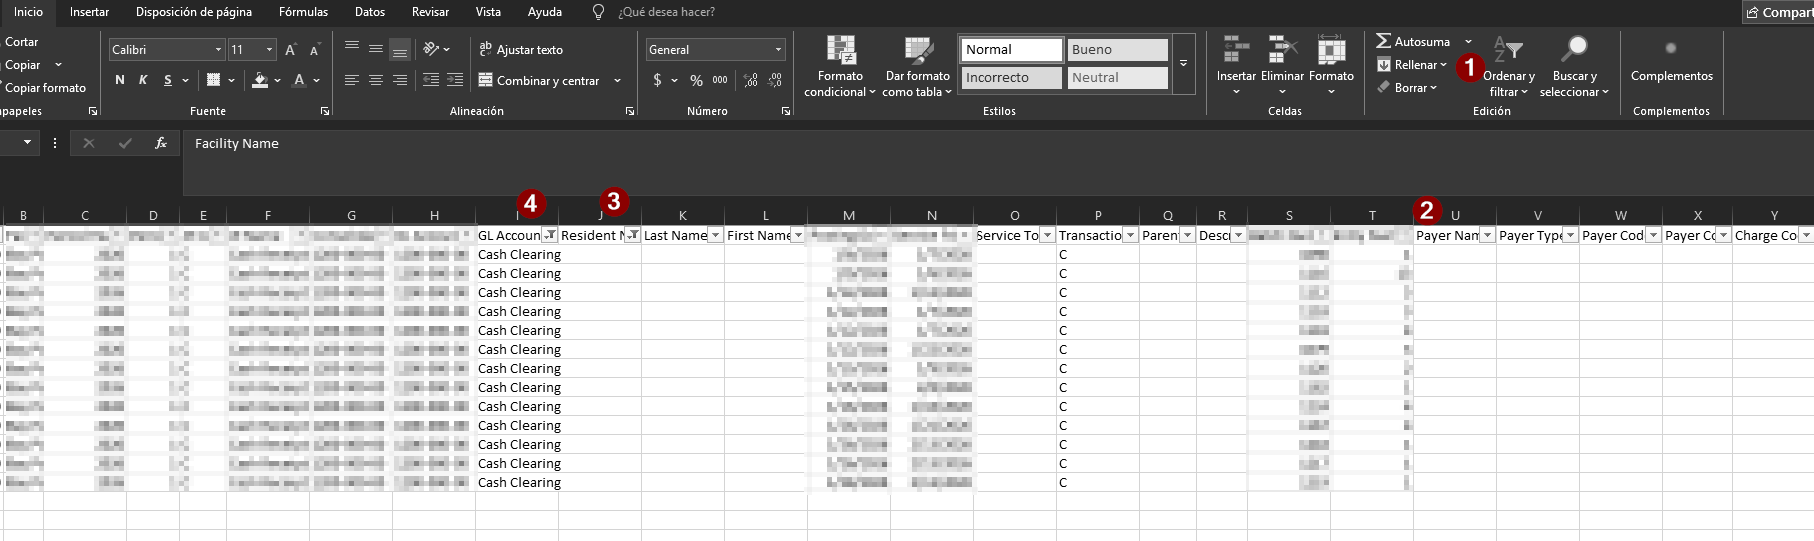
Task: Open Buscar y seleccionar magnifier tool
Action: [x=1574, y=50]
